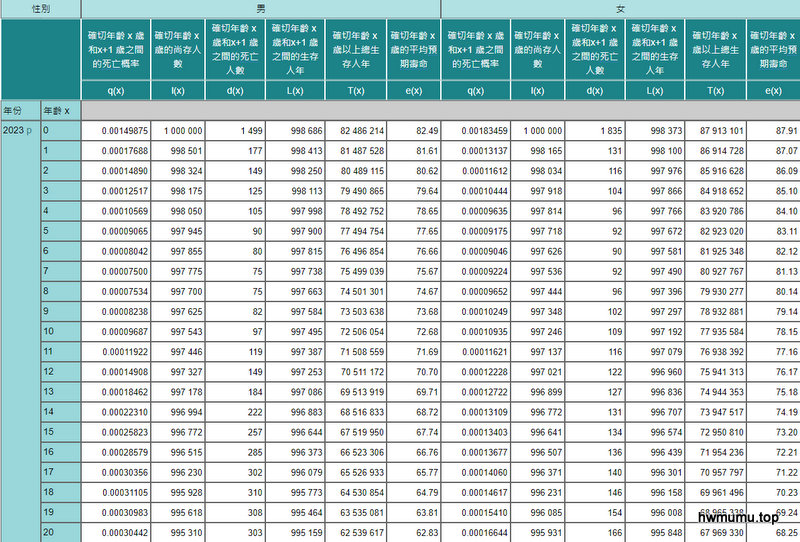Select the cell reading 997 021
This screenshot has height=542, width=800.
click(x=537, y=372)
